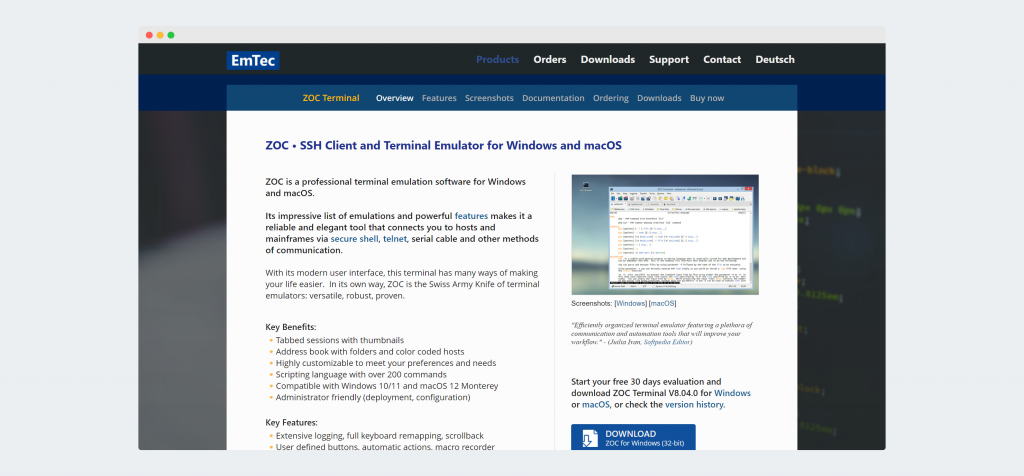The width and height of the screenshot is (1024, 476).
Task: Click 'Tabbed sessions with thumbnails' bullet
Action: [x=340, y=340]
